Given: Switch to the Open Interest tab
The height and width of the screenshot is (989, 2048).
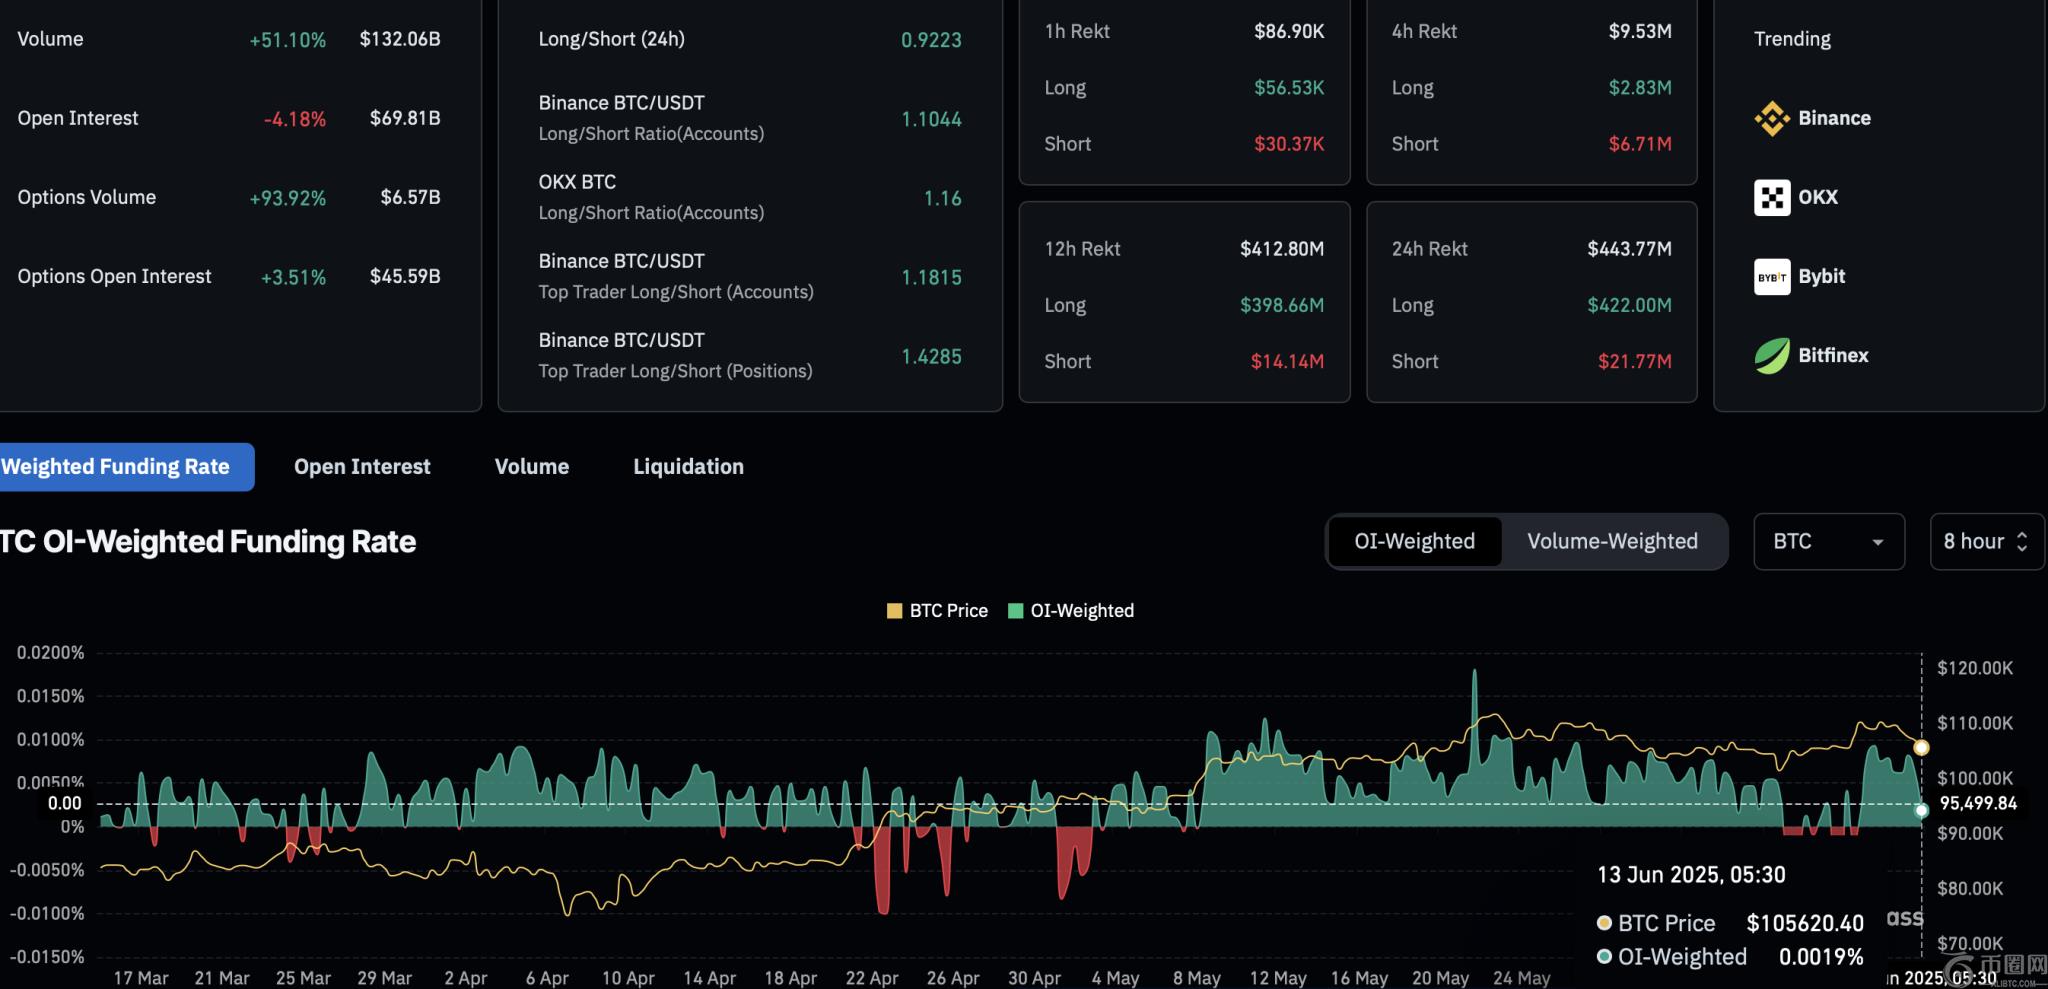Looking at the screenshot, I should 362,467.
